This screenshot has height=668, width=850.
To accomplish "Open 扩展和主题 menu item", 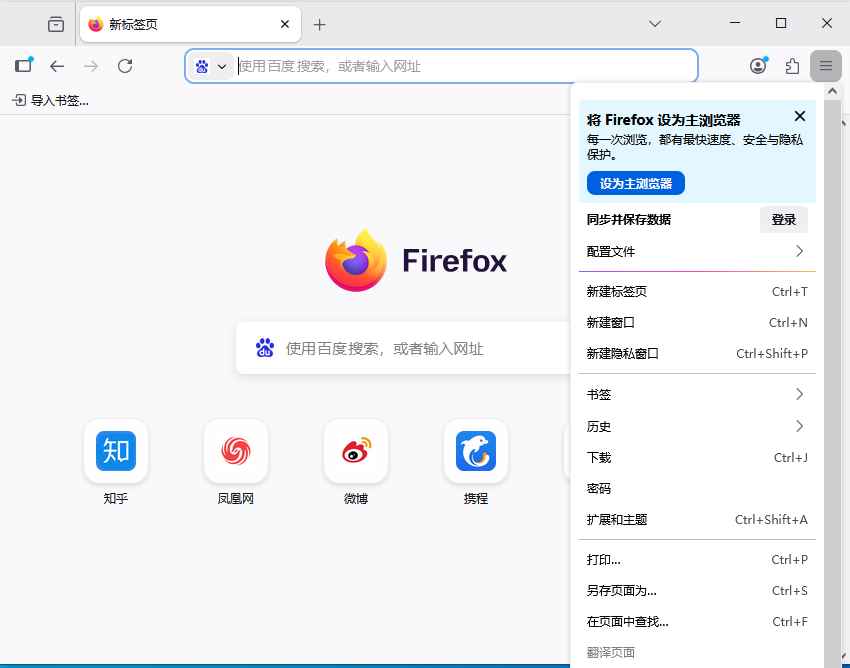I will pyautogui.click(x=697, y=519).
